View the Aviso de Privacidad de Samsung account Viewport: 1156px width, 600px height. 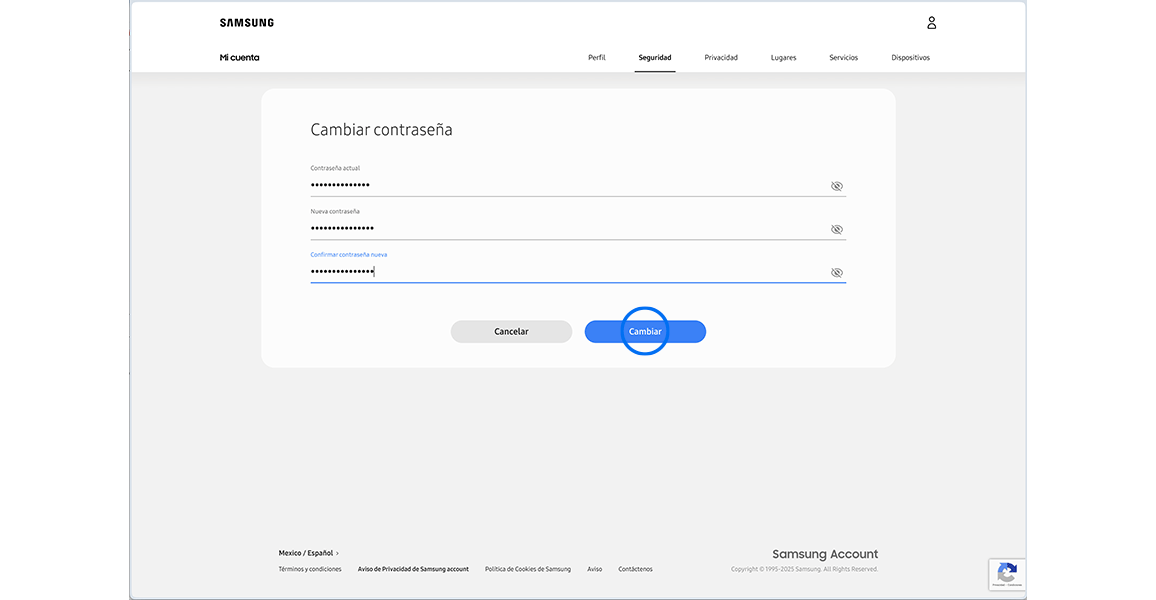tap(413, 568)
